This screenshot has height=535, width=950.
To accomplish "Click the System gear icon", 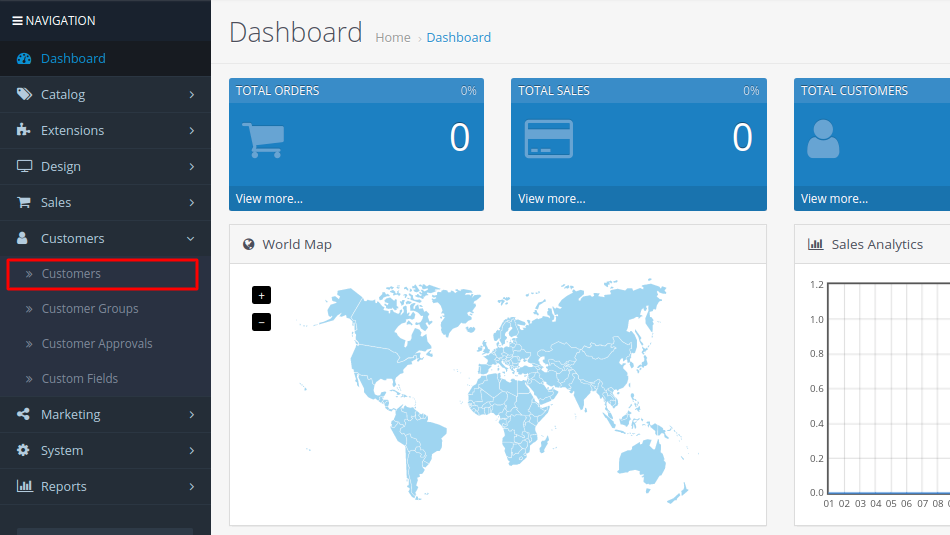I will [x=23, y=450].
